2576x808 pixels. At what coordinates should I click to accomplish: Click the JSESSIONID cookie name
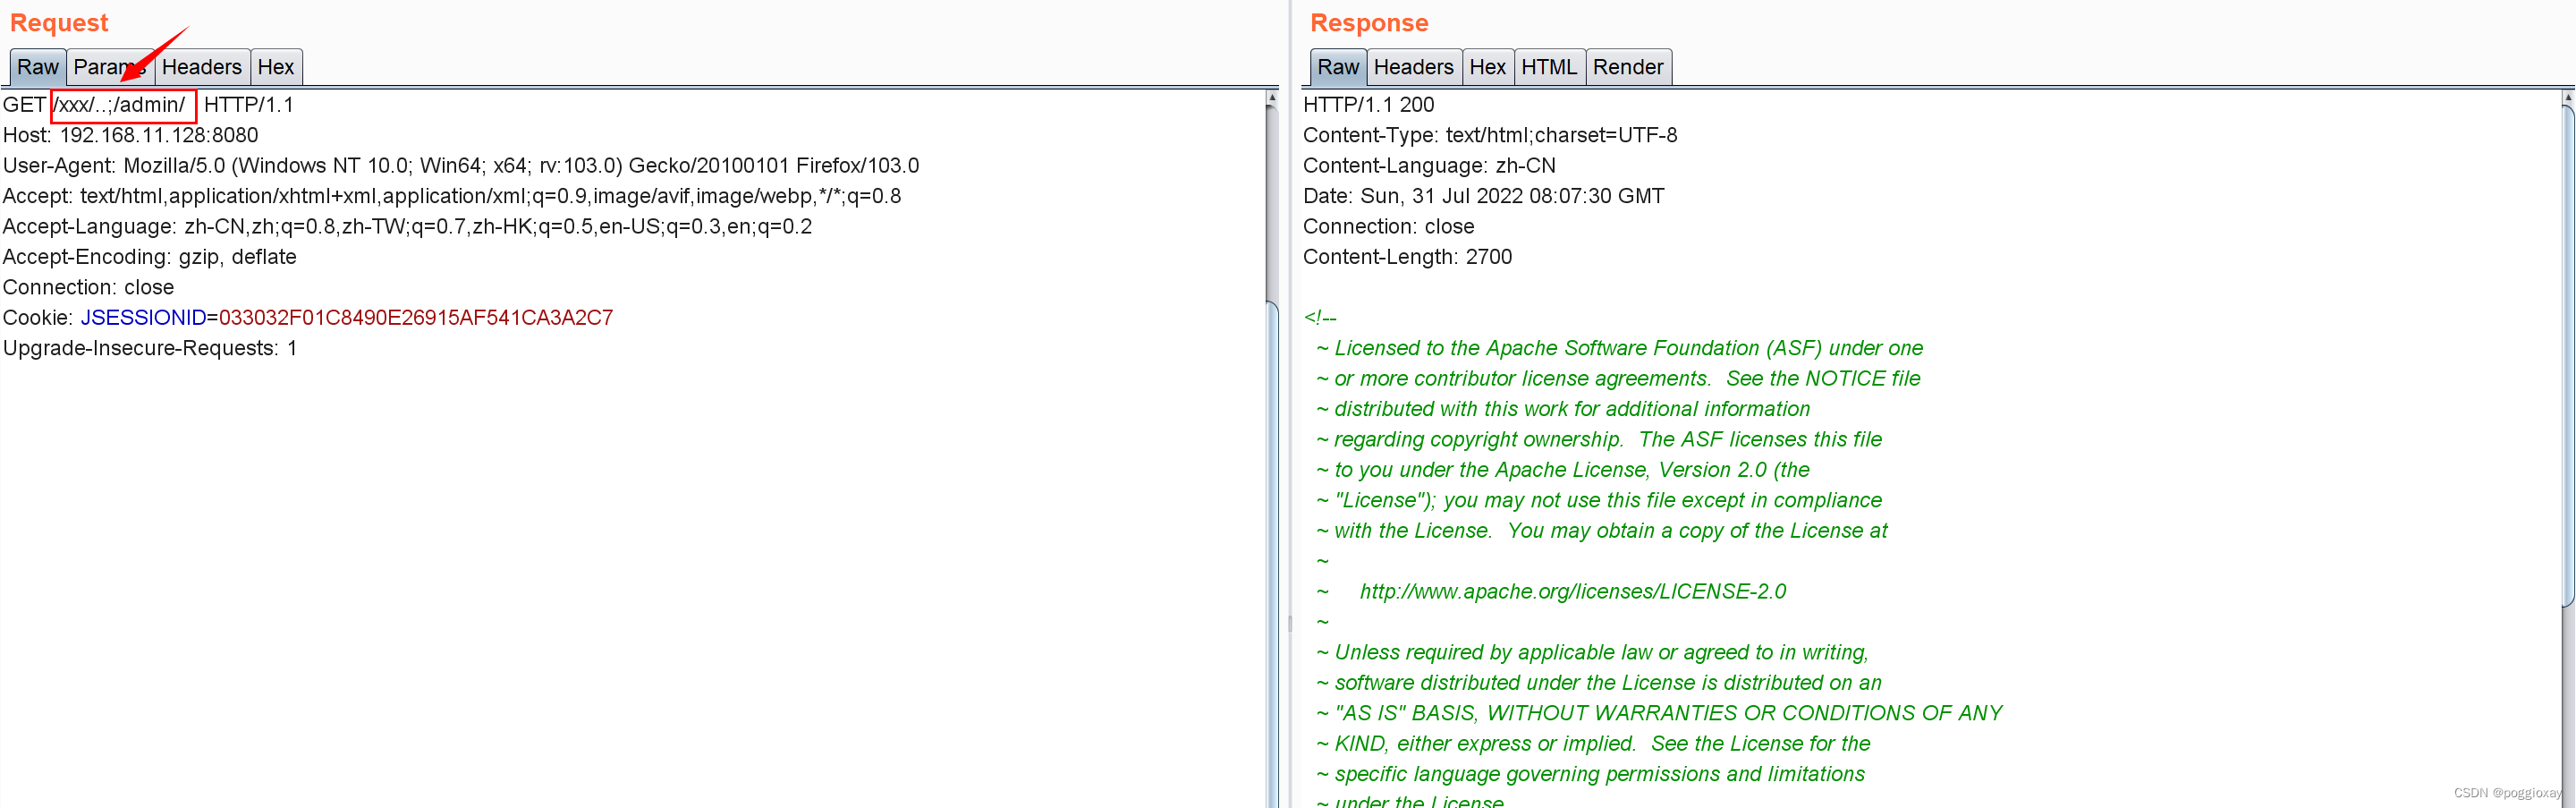pyautogui.click(x=143, y=318)
